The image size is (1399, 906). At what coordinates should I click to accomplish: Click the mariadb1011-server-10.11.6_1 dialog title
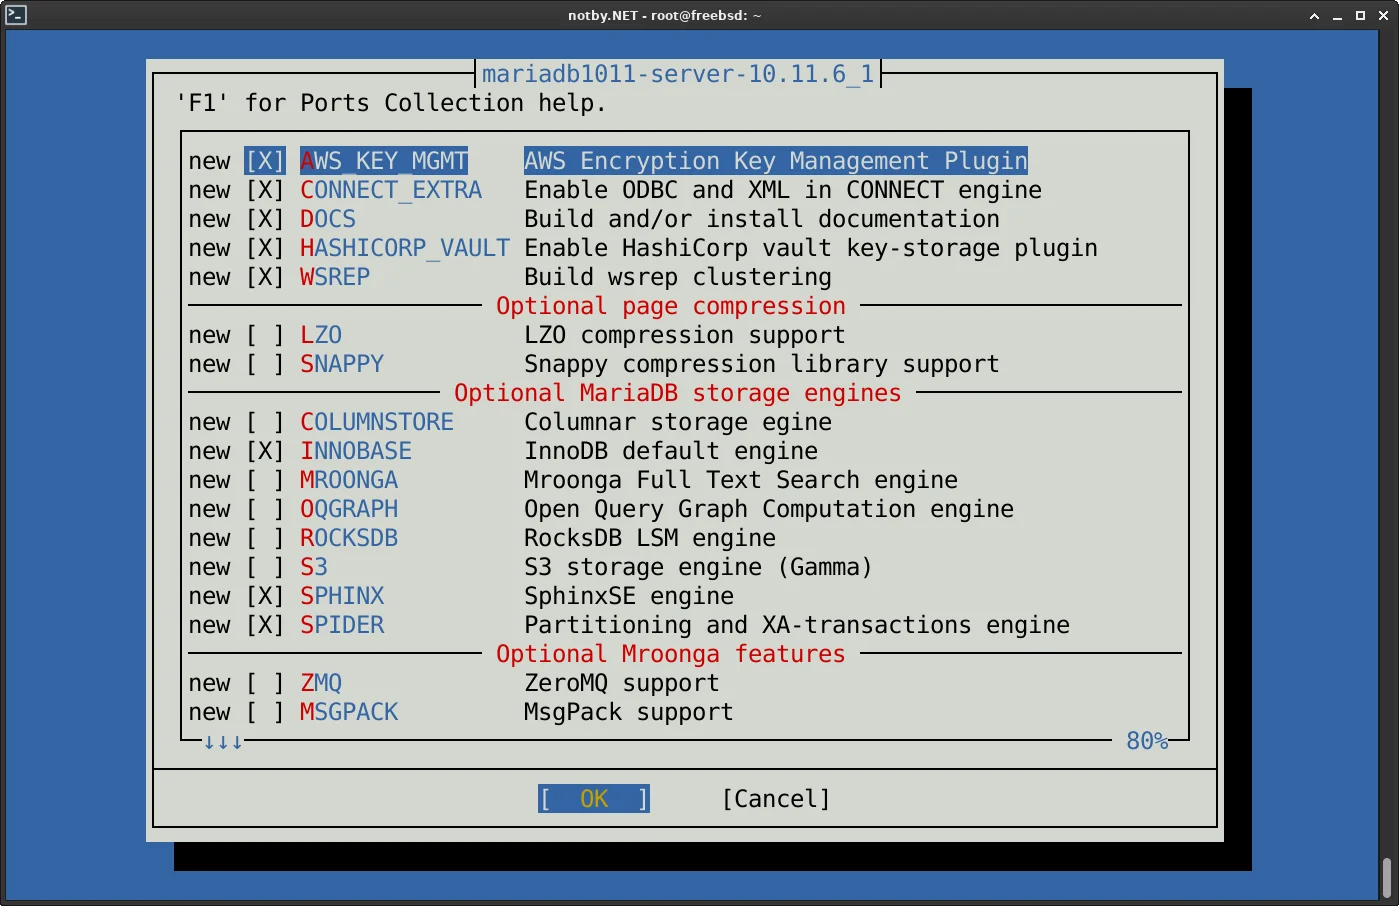678,74
